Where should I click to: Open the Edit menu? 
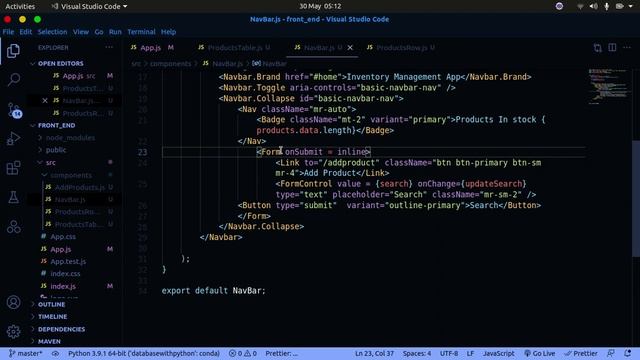pos(25,32)
